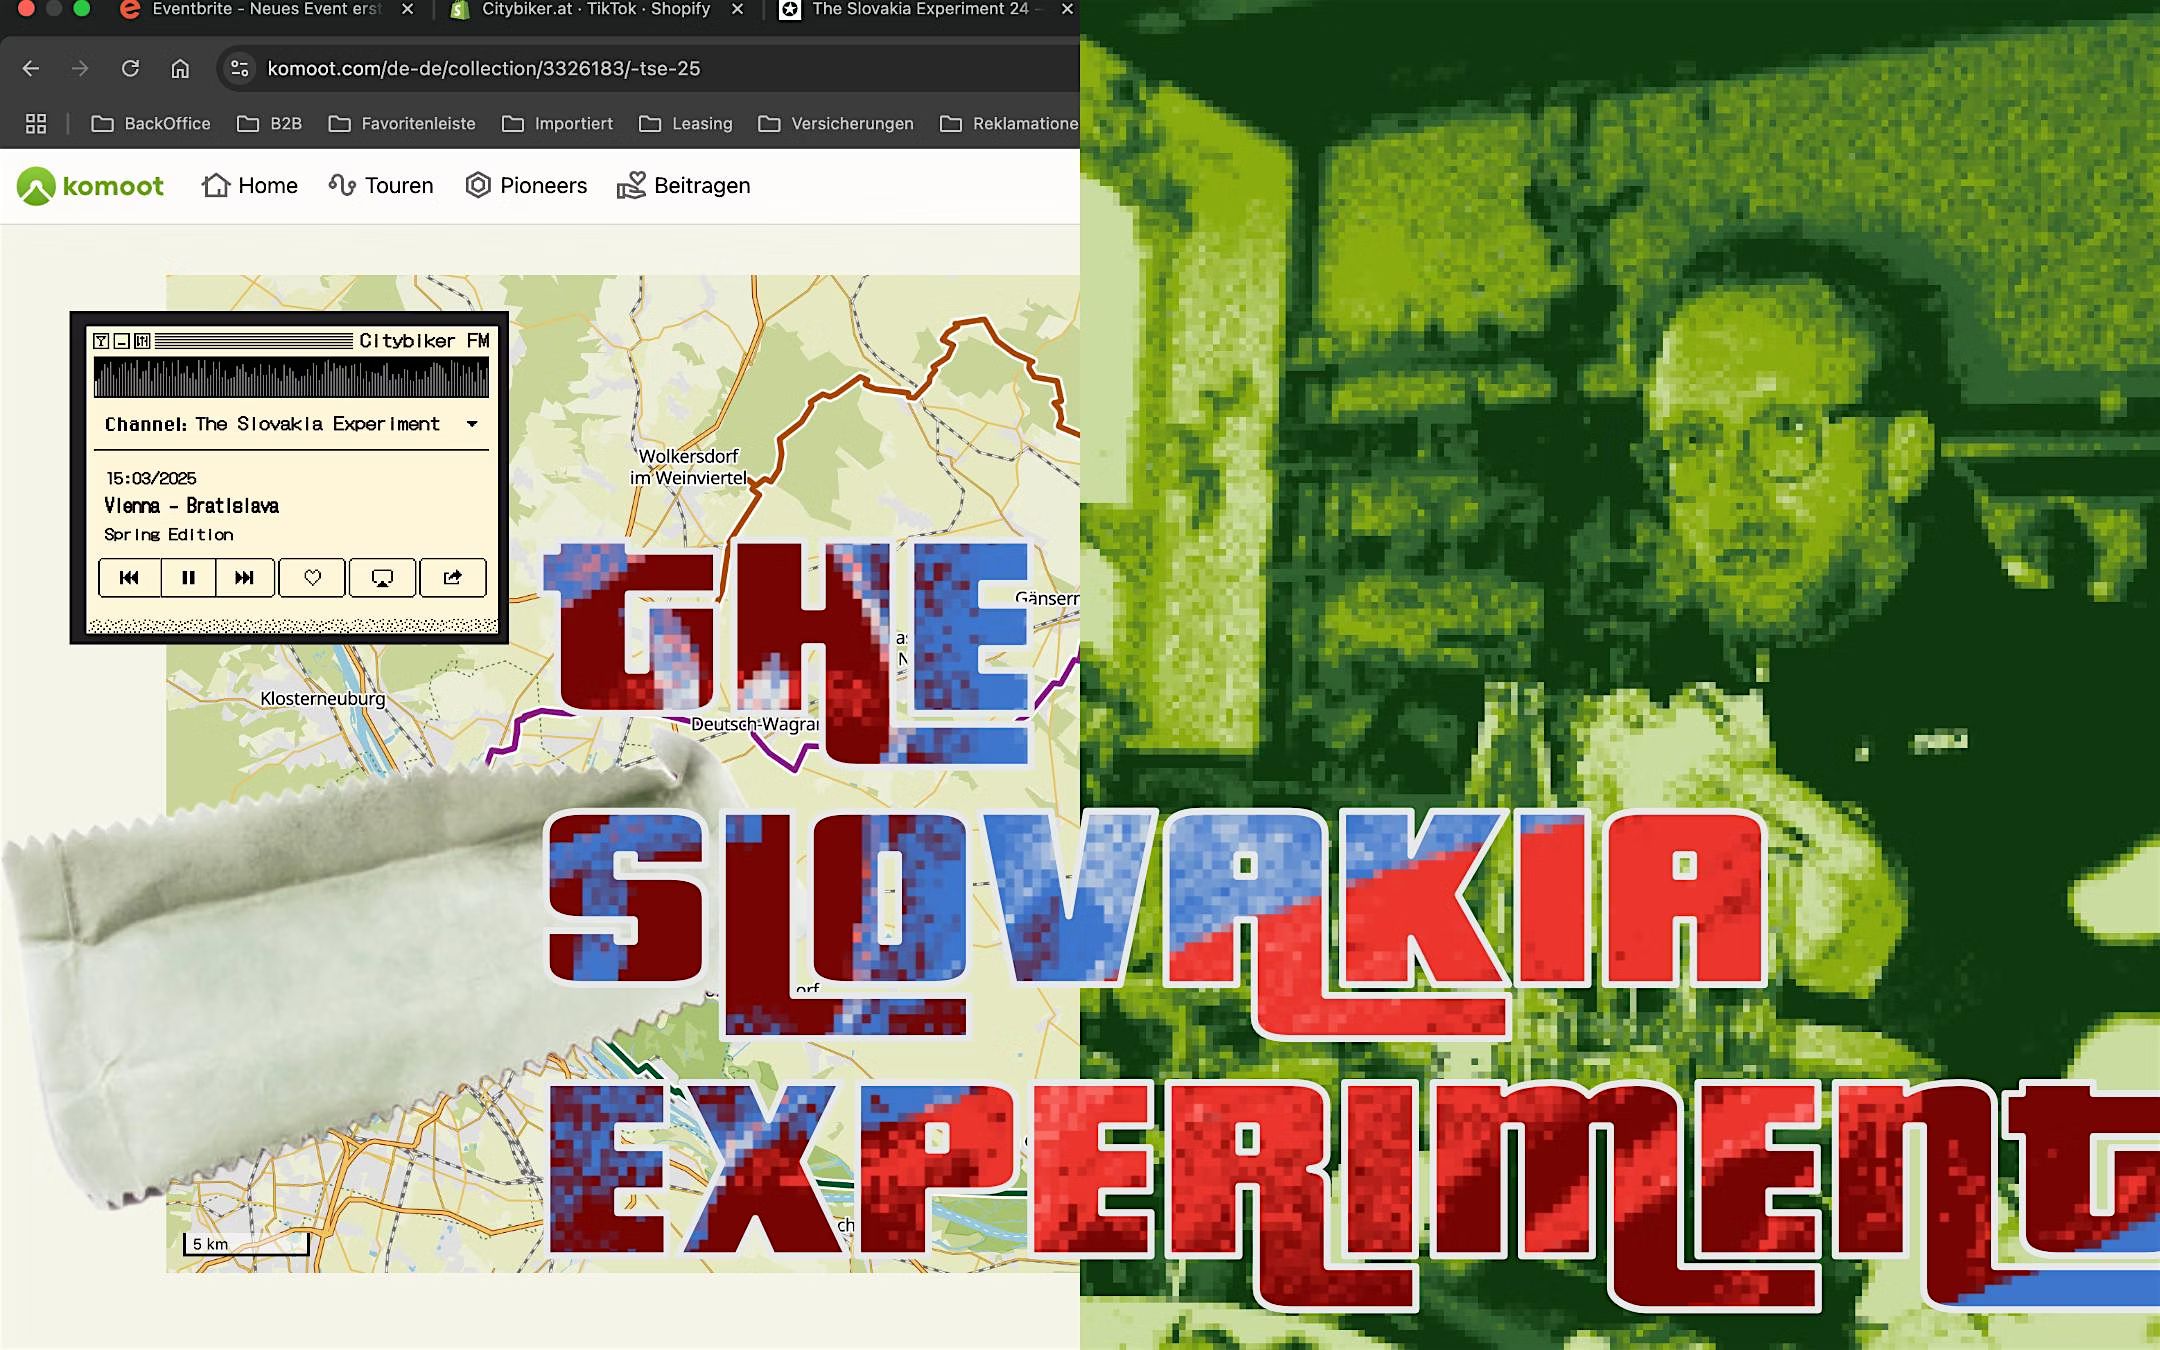
Task: Click the browser forward arrow
Action: point(80,68)
